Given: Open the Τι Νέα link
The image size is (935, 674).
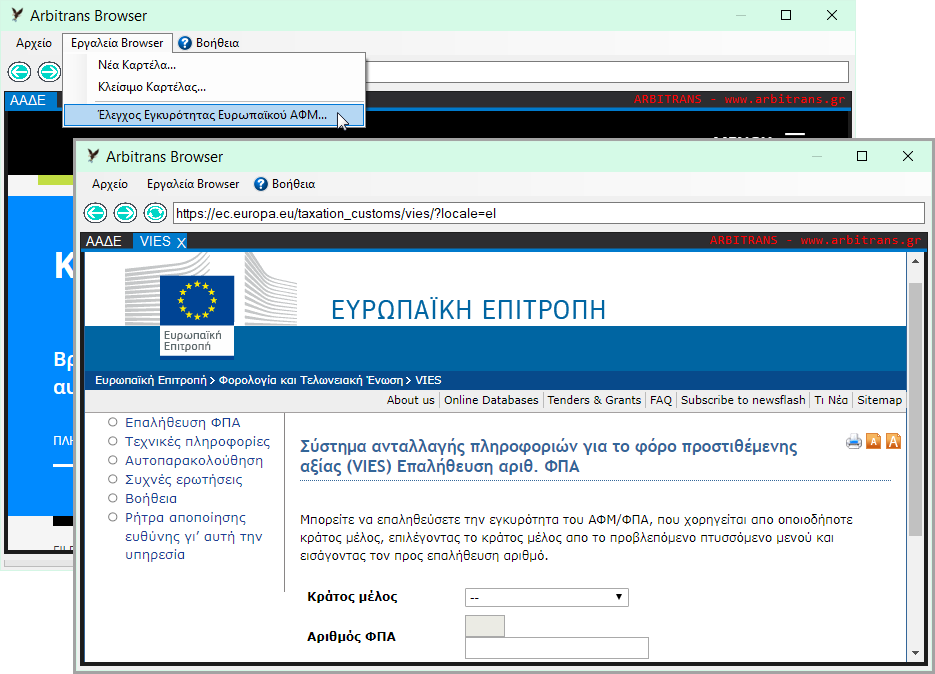Looking at the screenshot, I should pyautogui.click(x=831, y=400).
